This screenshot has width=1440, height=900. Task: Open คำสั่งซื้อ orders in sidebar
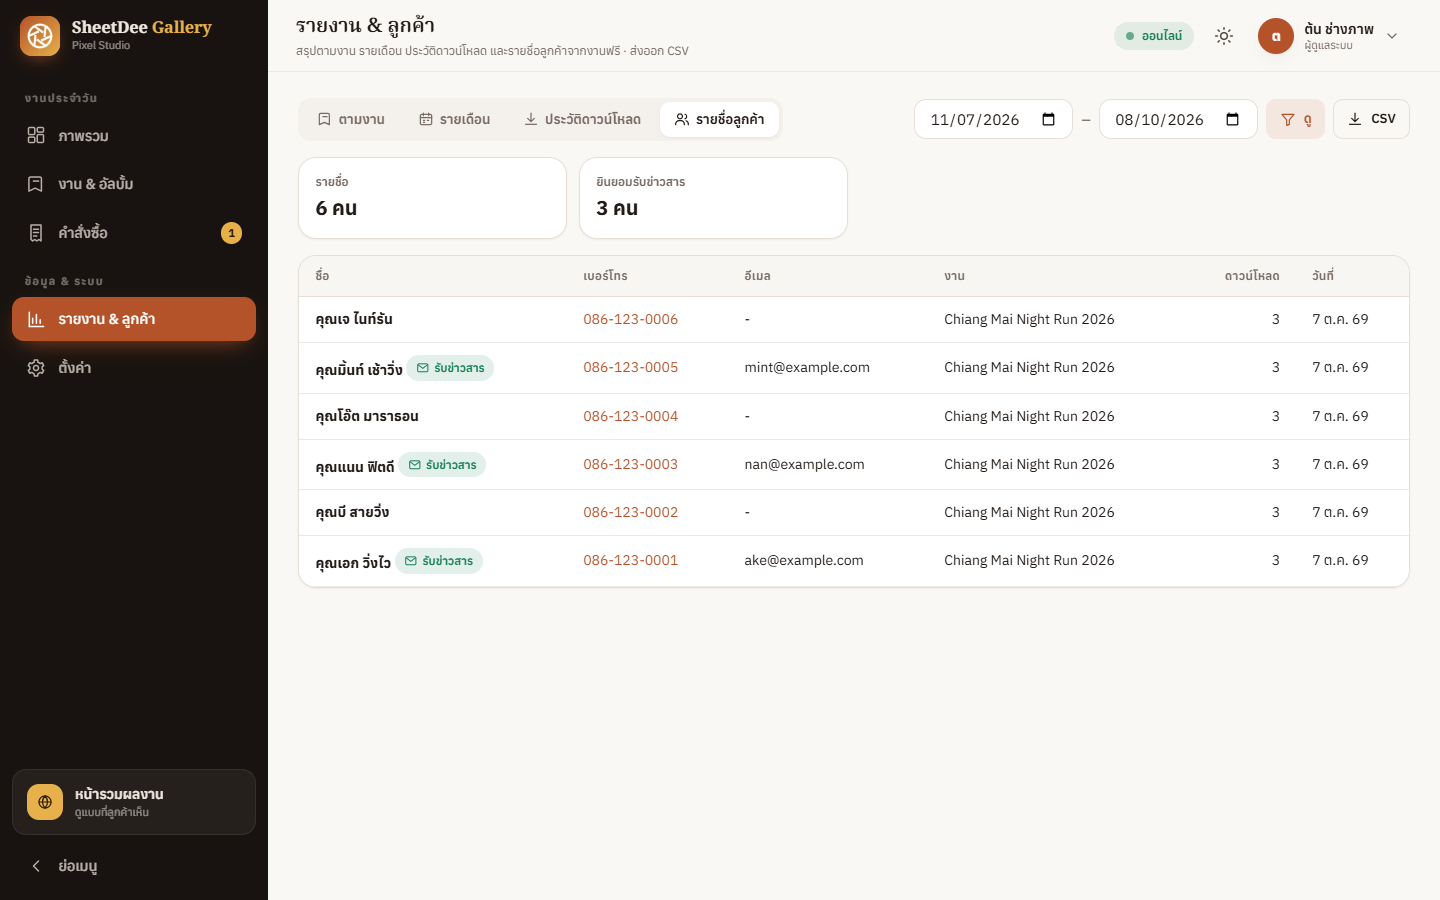point(134,233)
